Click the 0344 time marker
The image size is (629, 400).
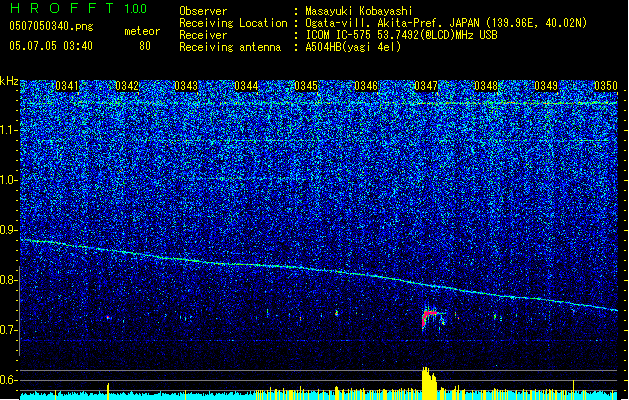[x=246, y=86]
